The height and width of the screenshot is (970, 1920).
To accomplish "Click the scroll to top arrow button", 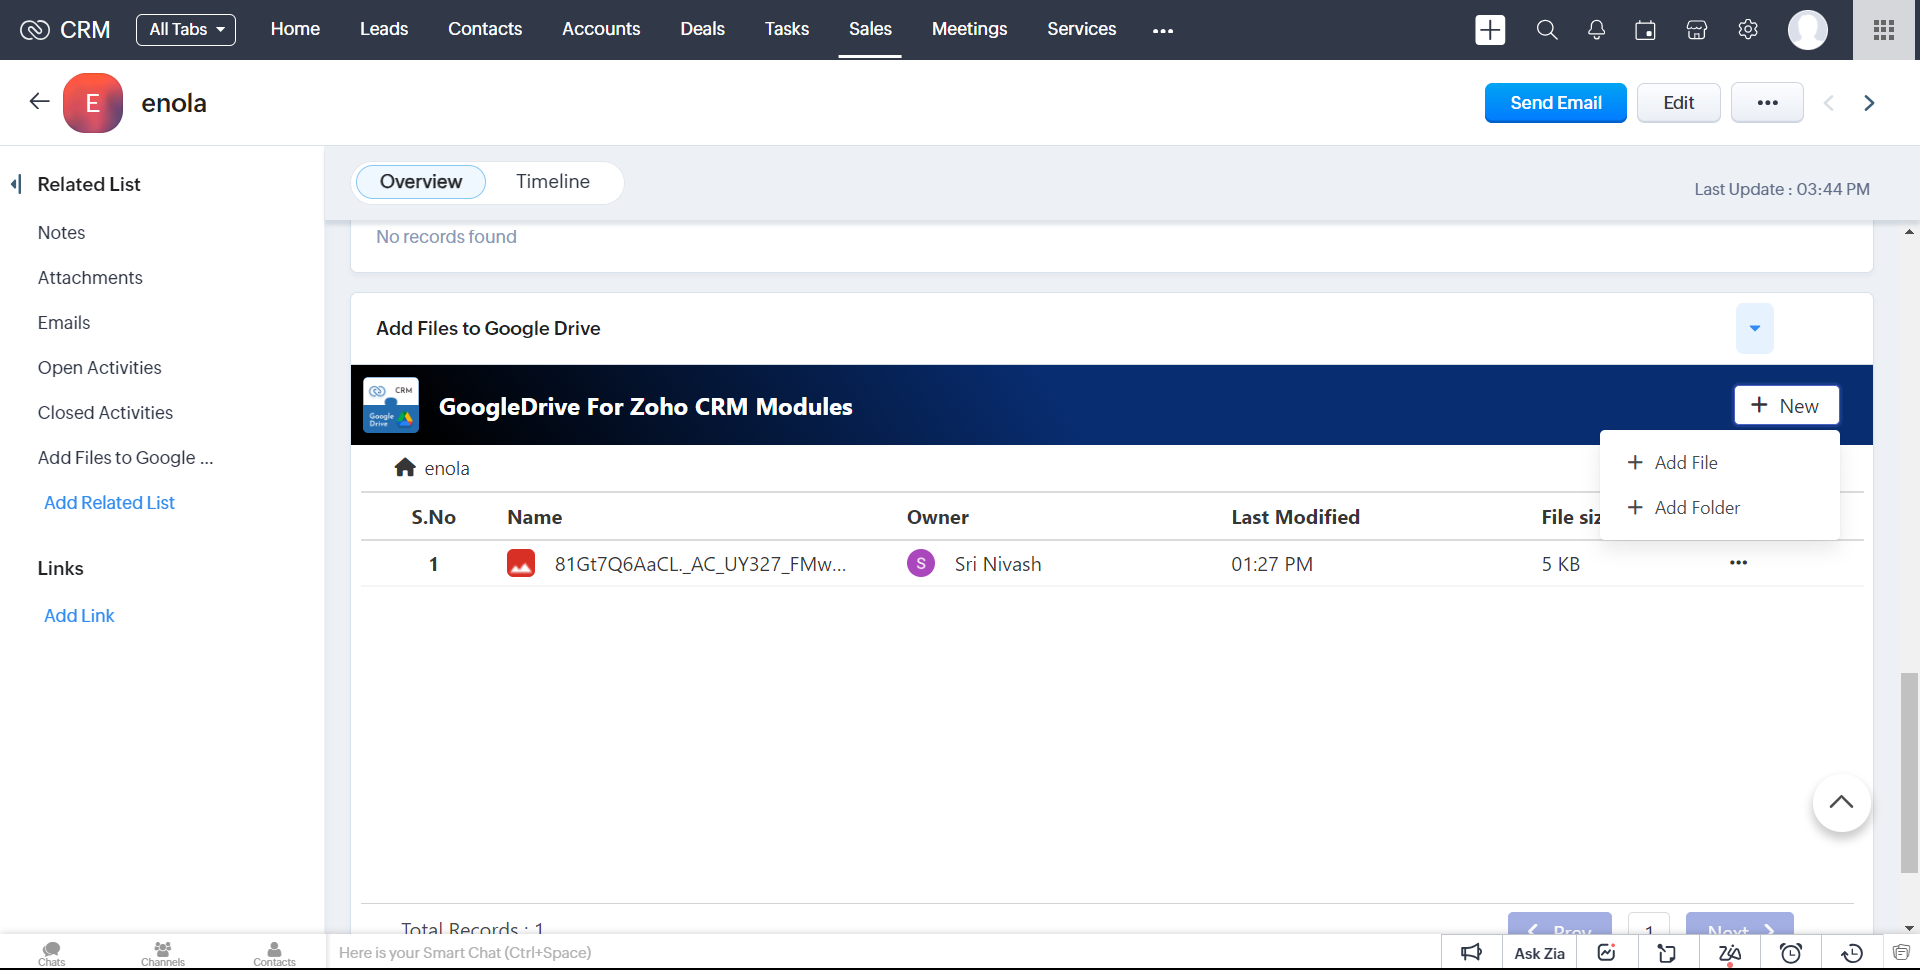I will (x=1841, y=802).
